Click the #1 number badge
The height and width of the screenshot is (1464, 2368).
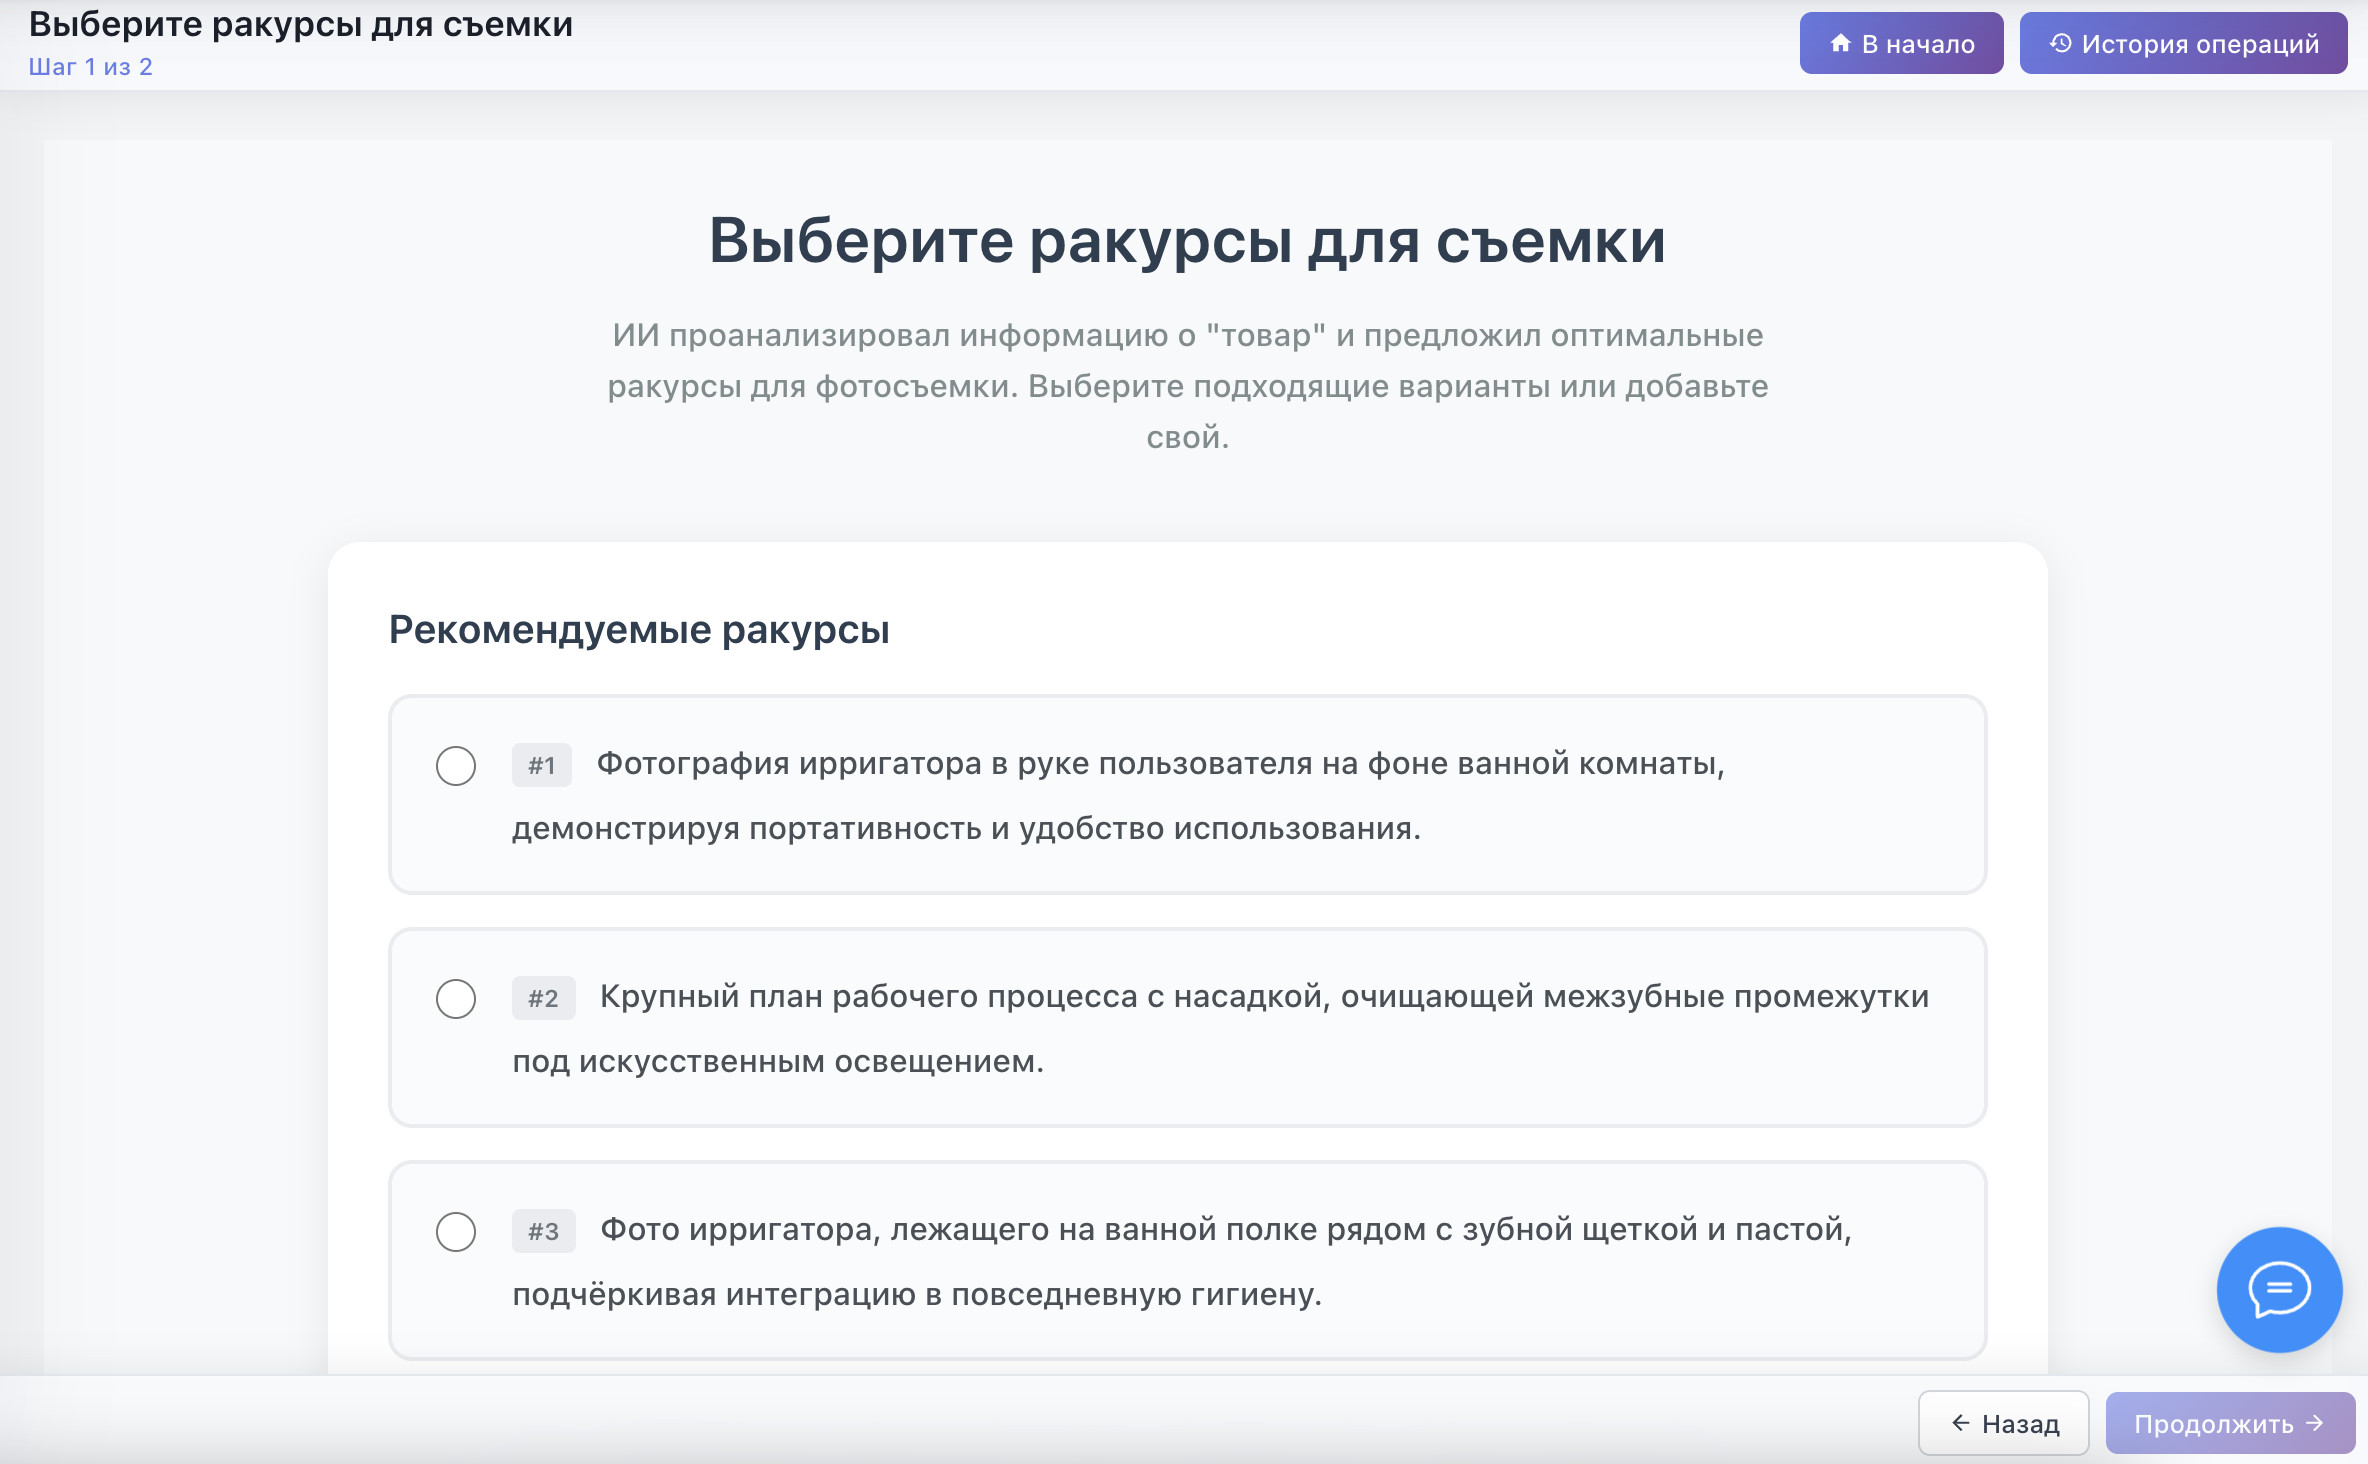click(x=542, y=766)
